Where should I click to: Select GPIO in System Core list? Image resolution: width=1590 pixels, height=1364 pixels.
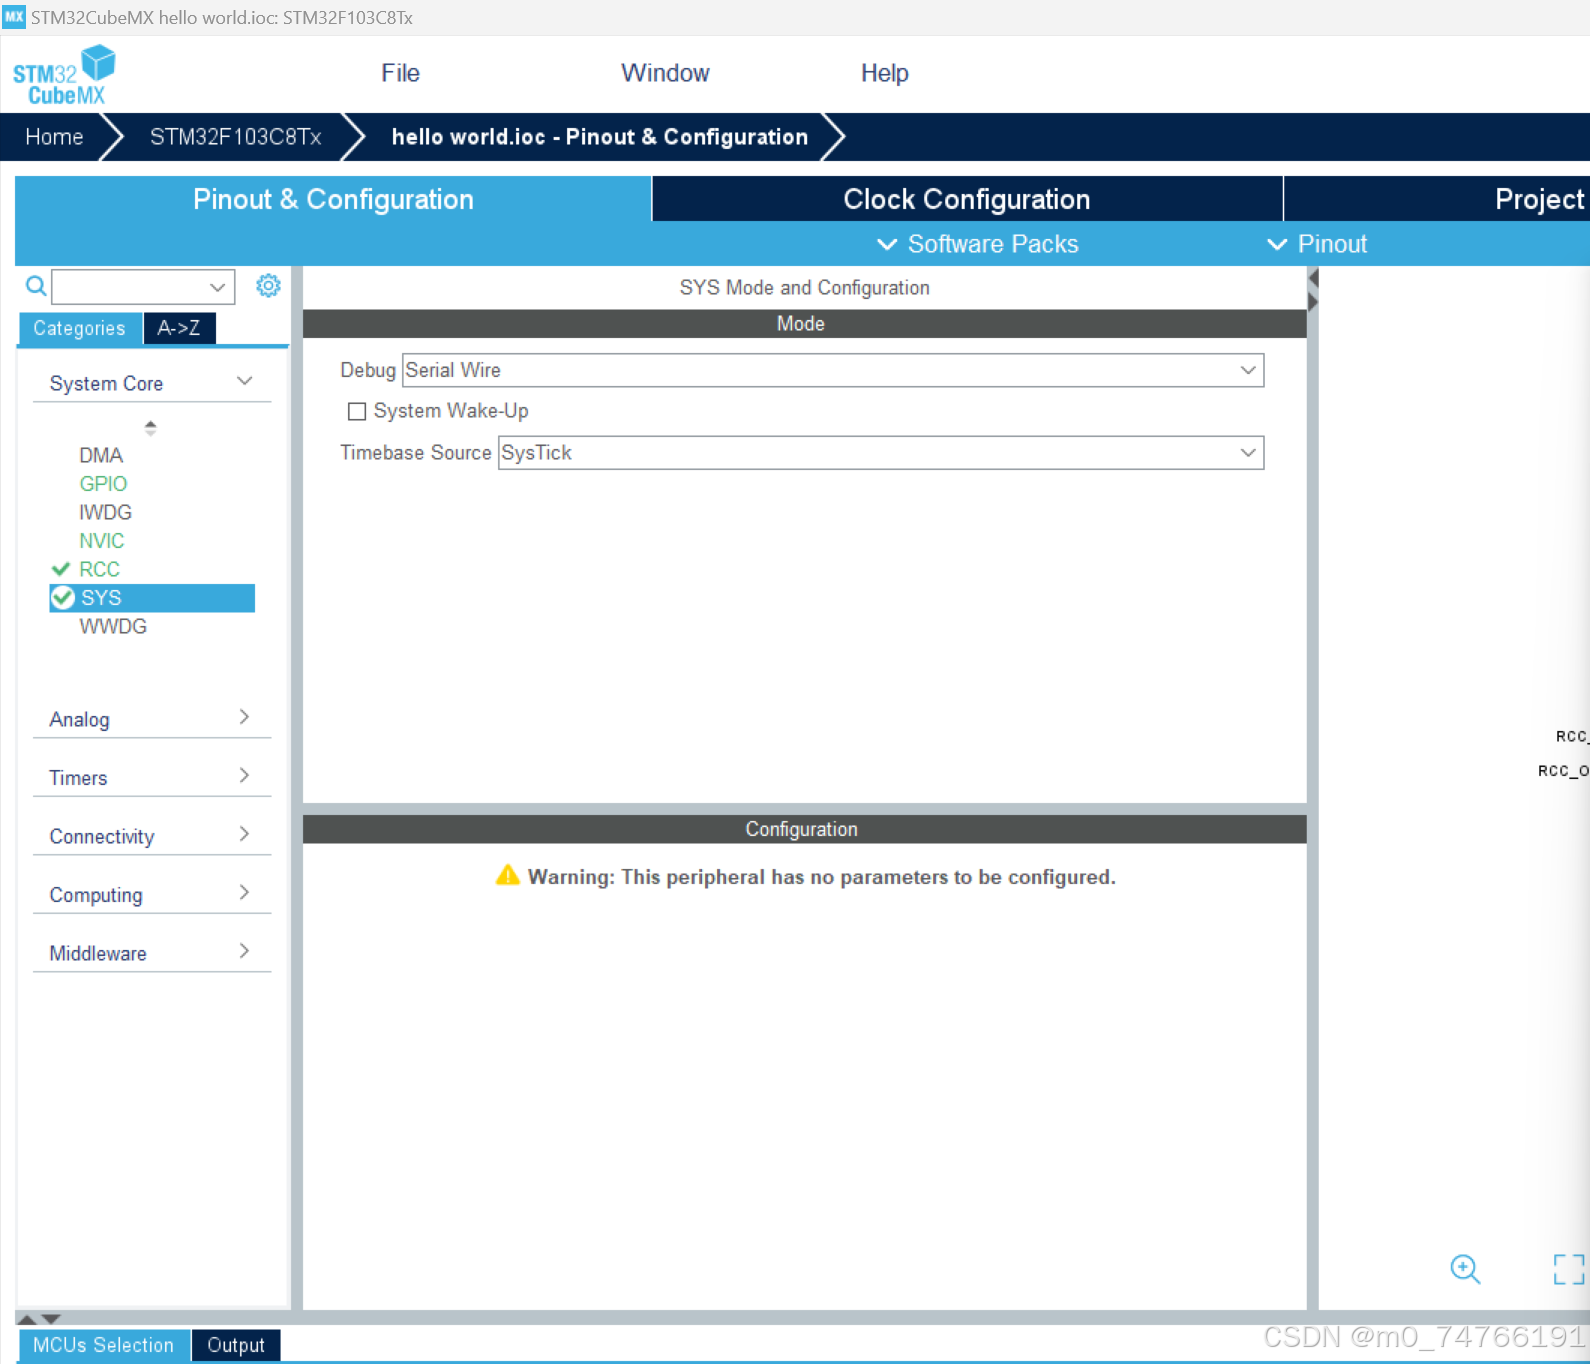[x=103, y=484]
